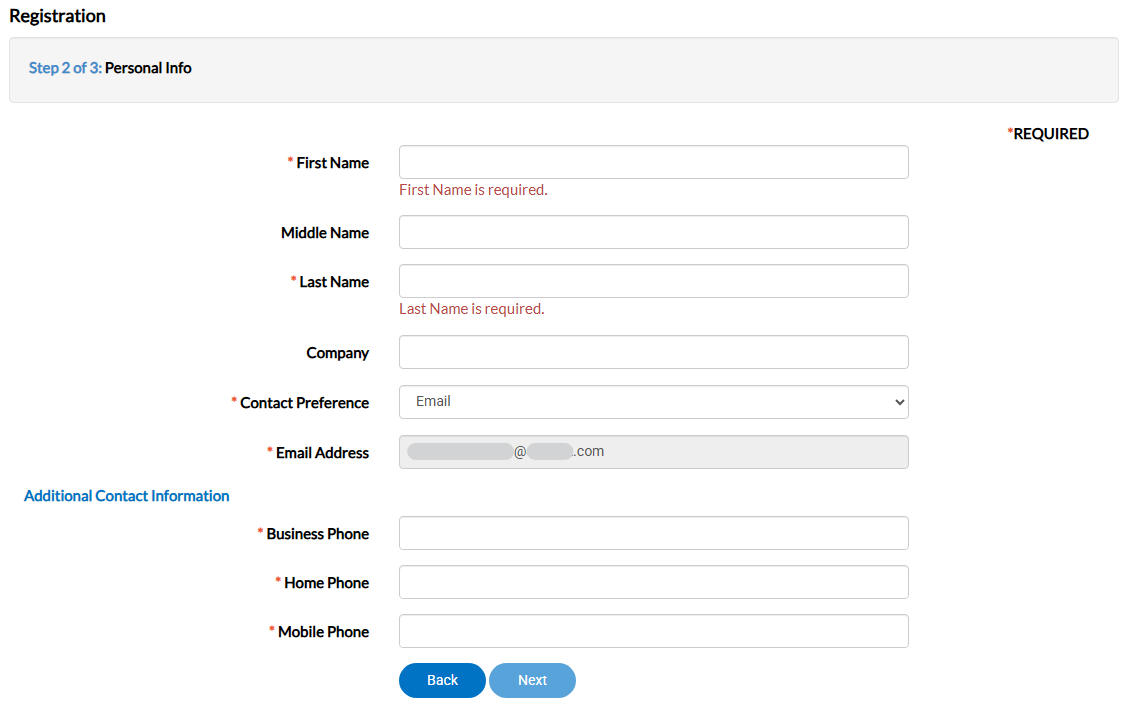This screenshot has width=1137, height=702.
Task: Open the Contact Preference dropdown
Action: pyautogui.click(x=653, y=402)
